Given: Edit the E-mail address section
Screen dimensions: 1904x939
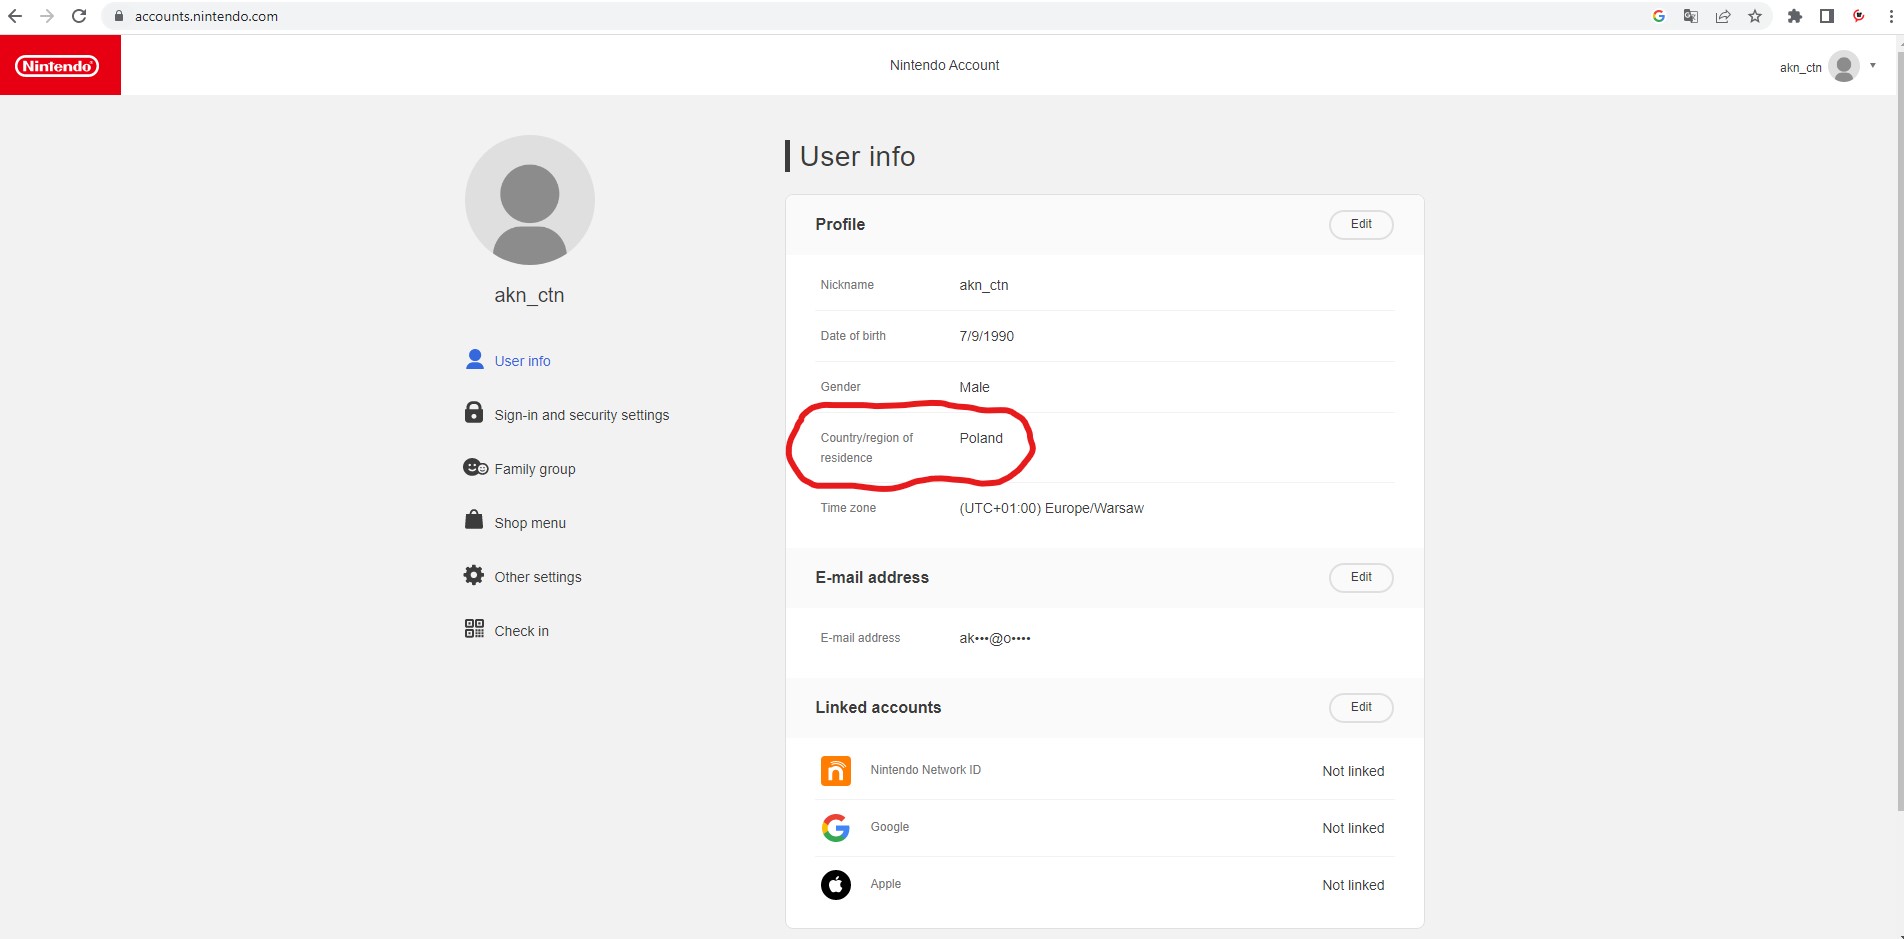Looking at the screenshot, I should click(1361, 577).
